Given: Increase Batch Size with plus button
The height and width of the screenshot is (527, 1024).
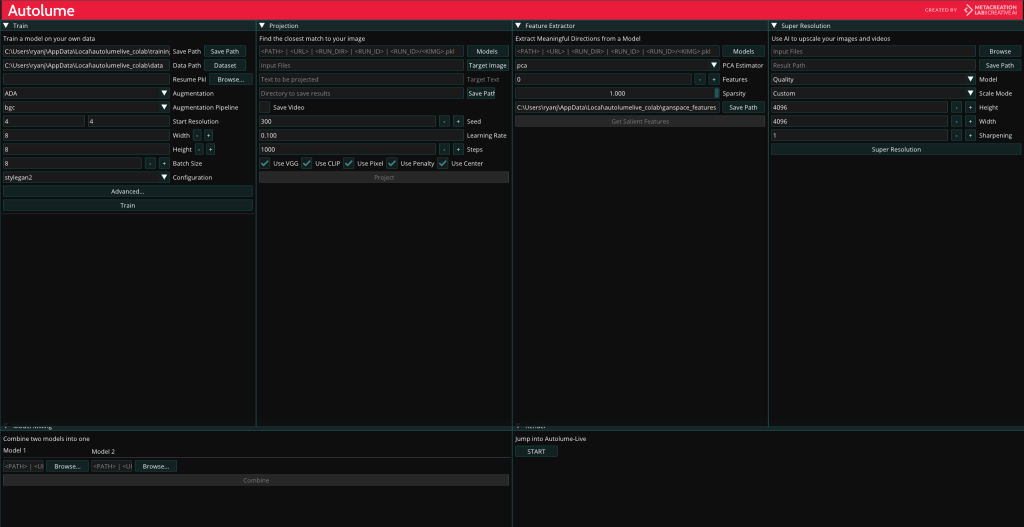Looking at the screenshot, I should click(x=163, y=163).
